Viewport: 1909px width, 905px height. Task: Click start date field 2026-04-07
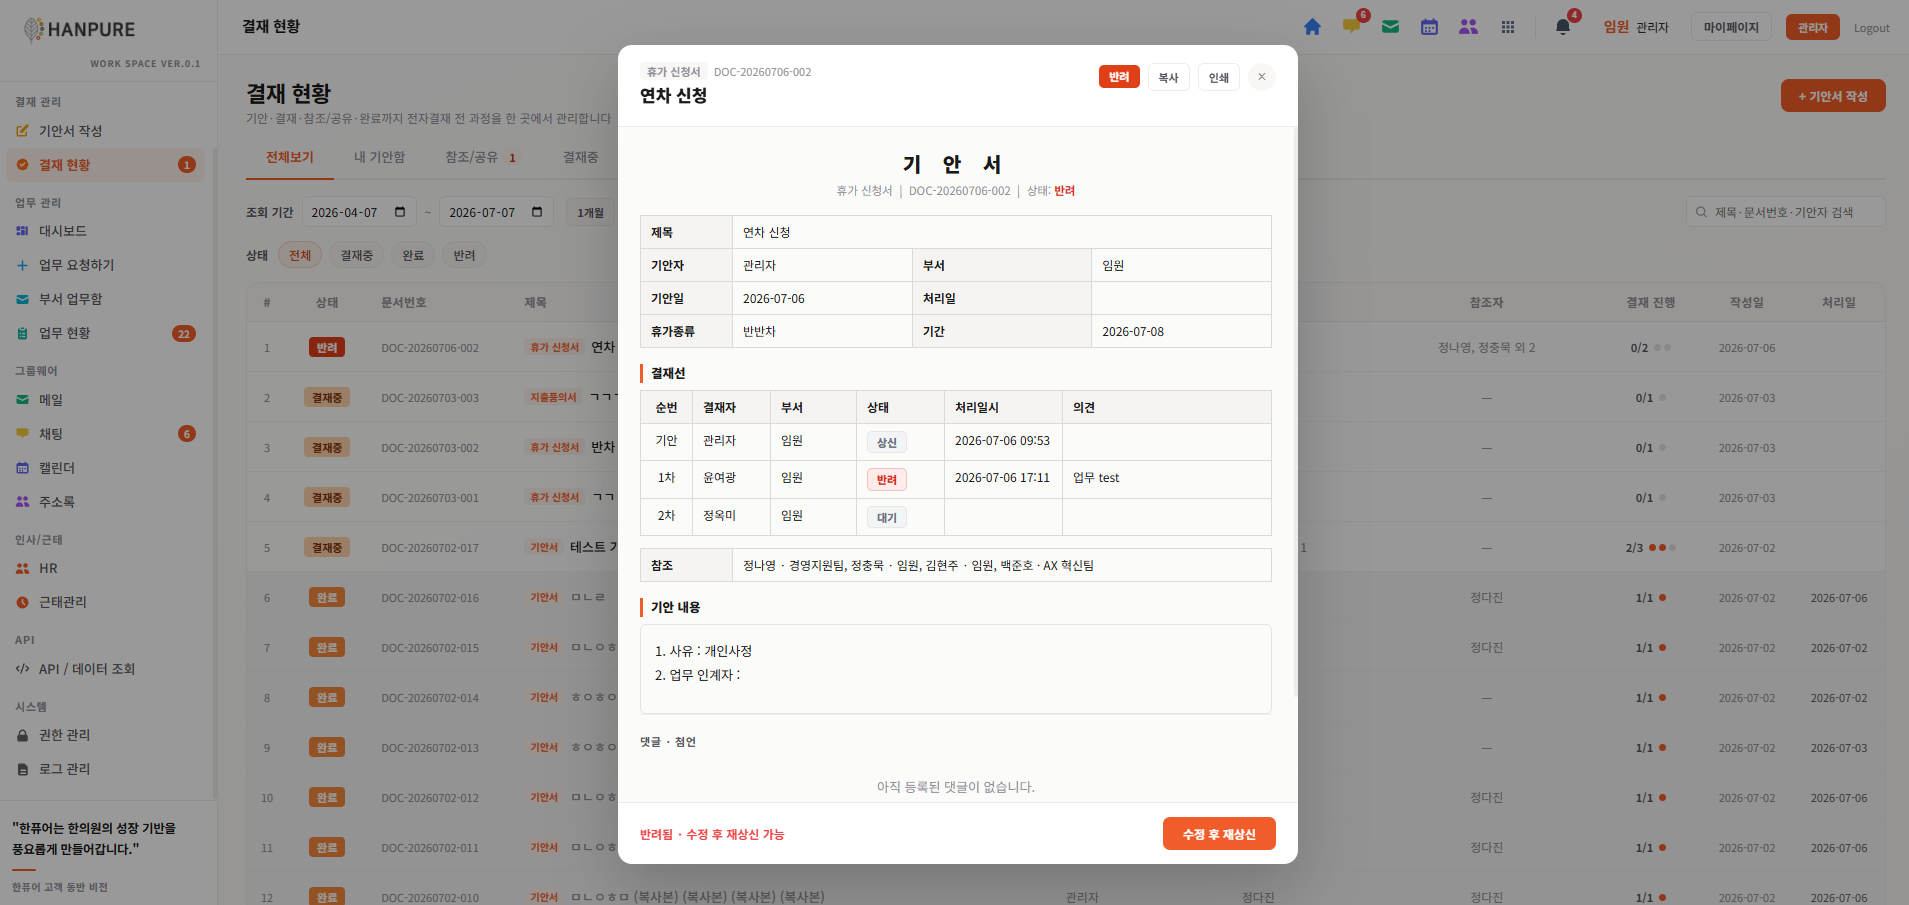(359, 212)
